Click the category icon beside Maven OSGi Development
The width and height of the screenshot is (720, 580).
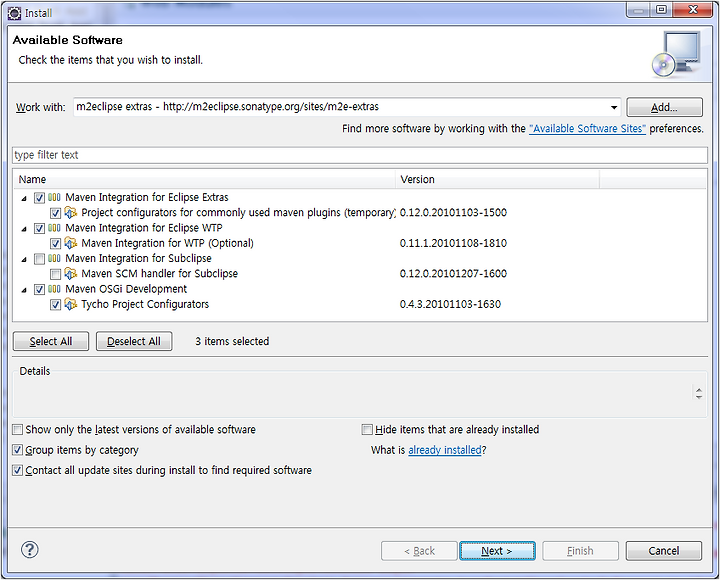coord(54,289)
